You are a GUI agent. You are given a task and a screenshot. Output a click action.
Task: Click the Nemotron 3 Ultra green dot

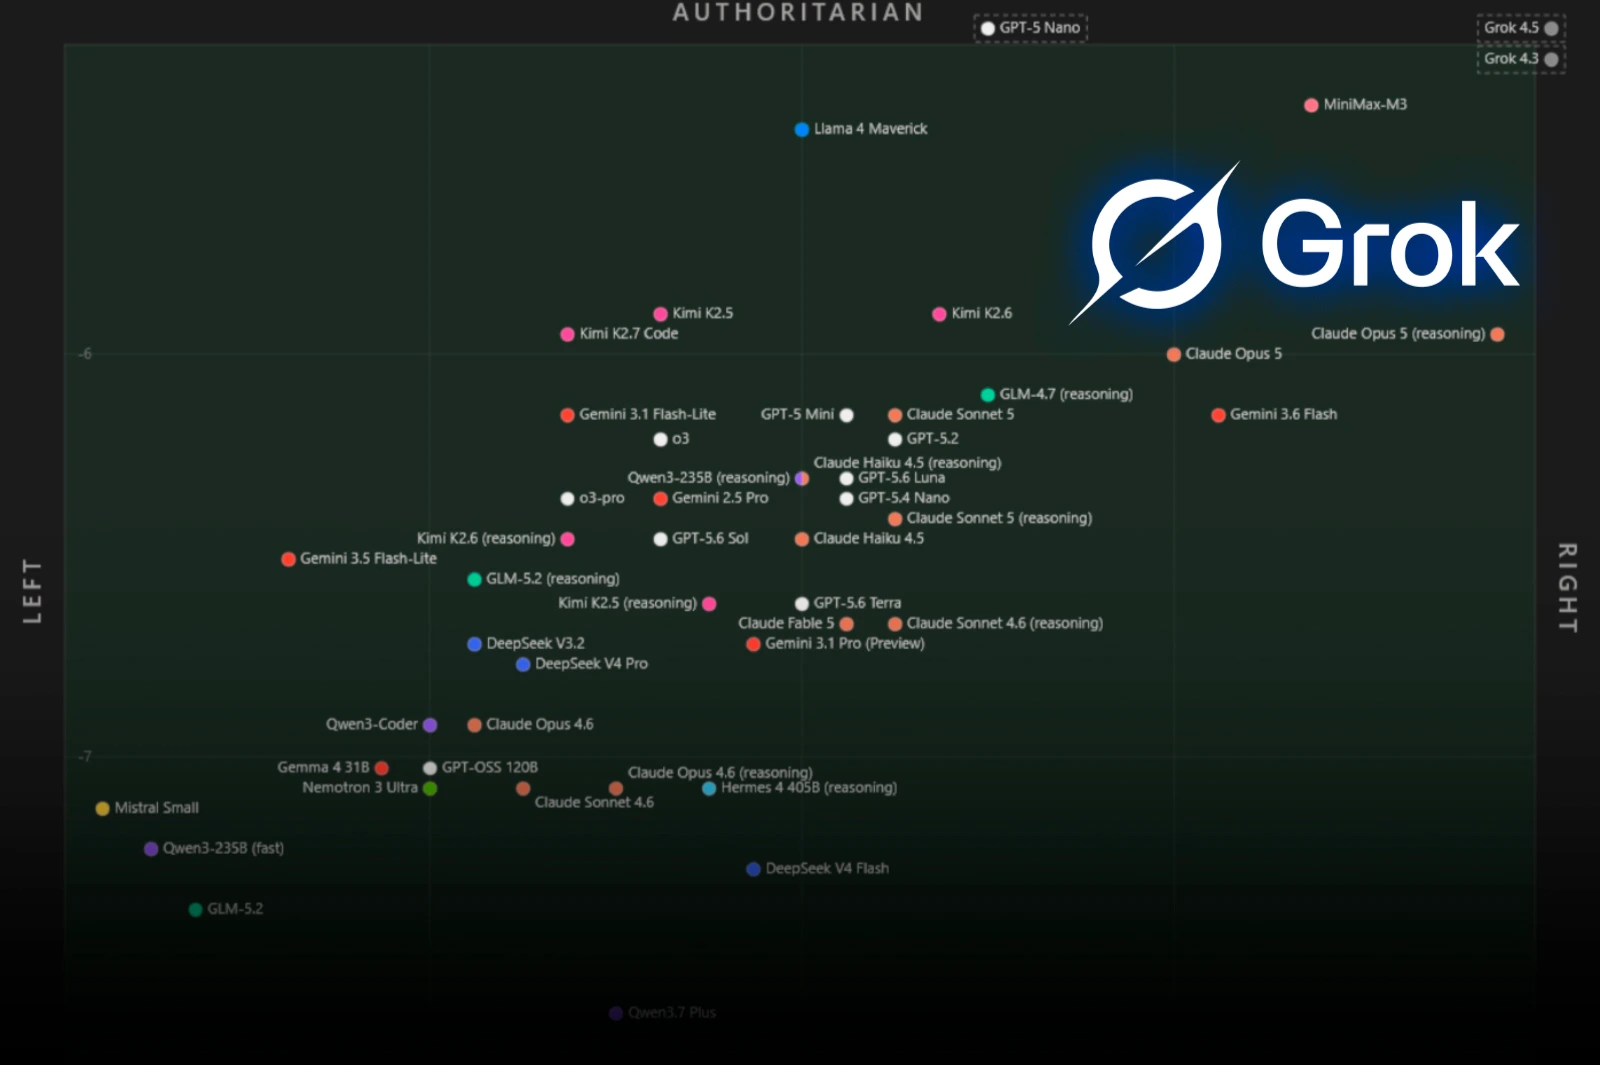pos(429,788)
